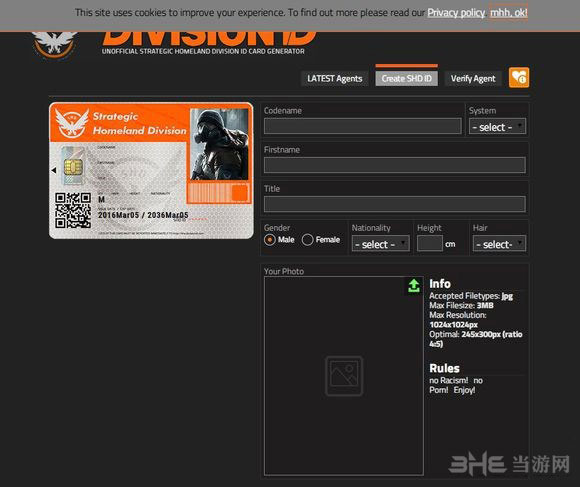Open the Hair select dropdown
580x487 pixels.
click(499, 244)
